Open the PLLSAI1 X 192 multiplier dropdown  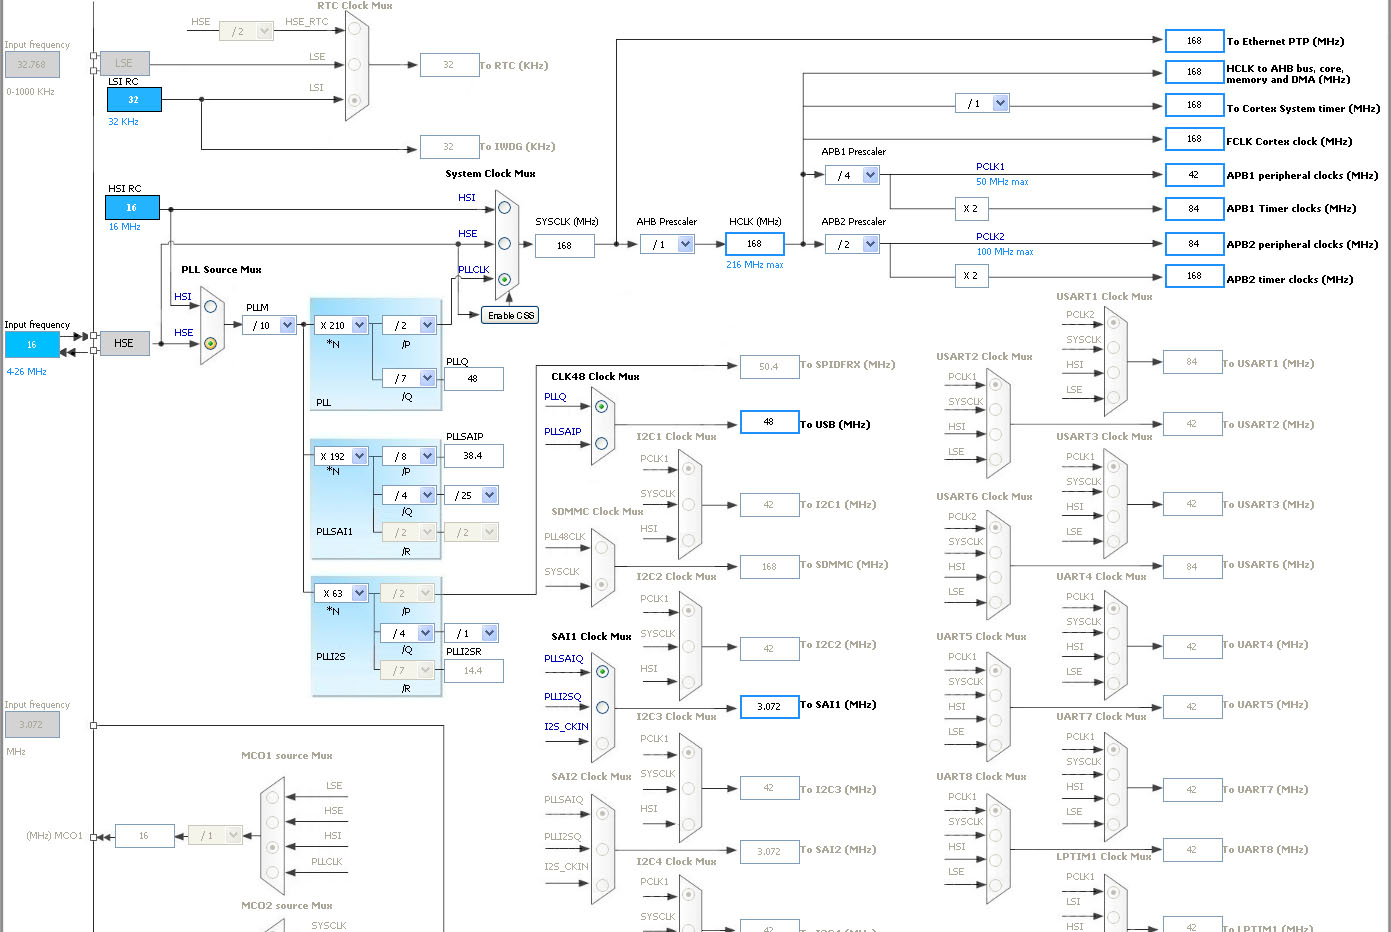[x=360, y=456]
